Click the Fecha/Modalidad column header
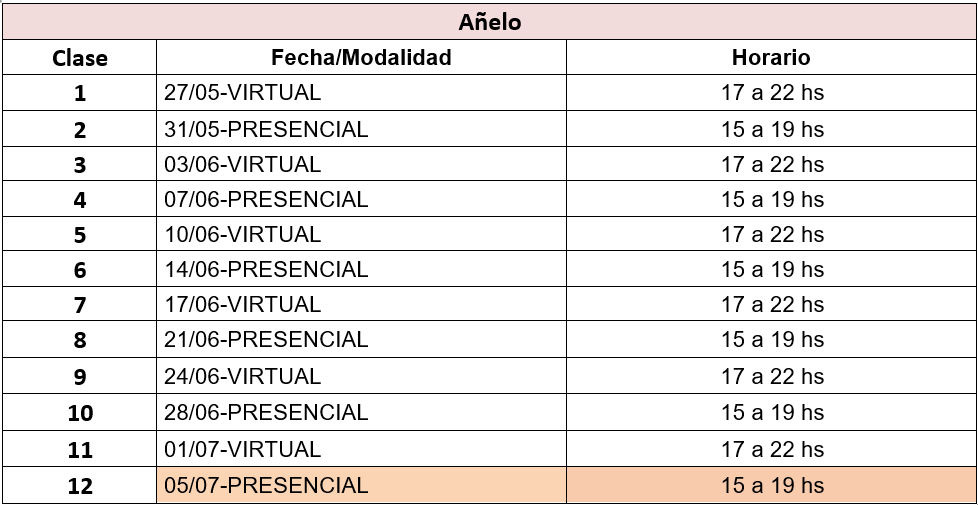 pyautogui.click(x=361, y=57)
